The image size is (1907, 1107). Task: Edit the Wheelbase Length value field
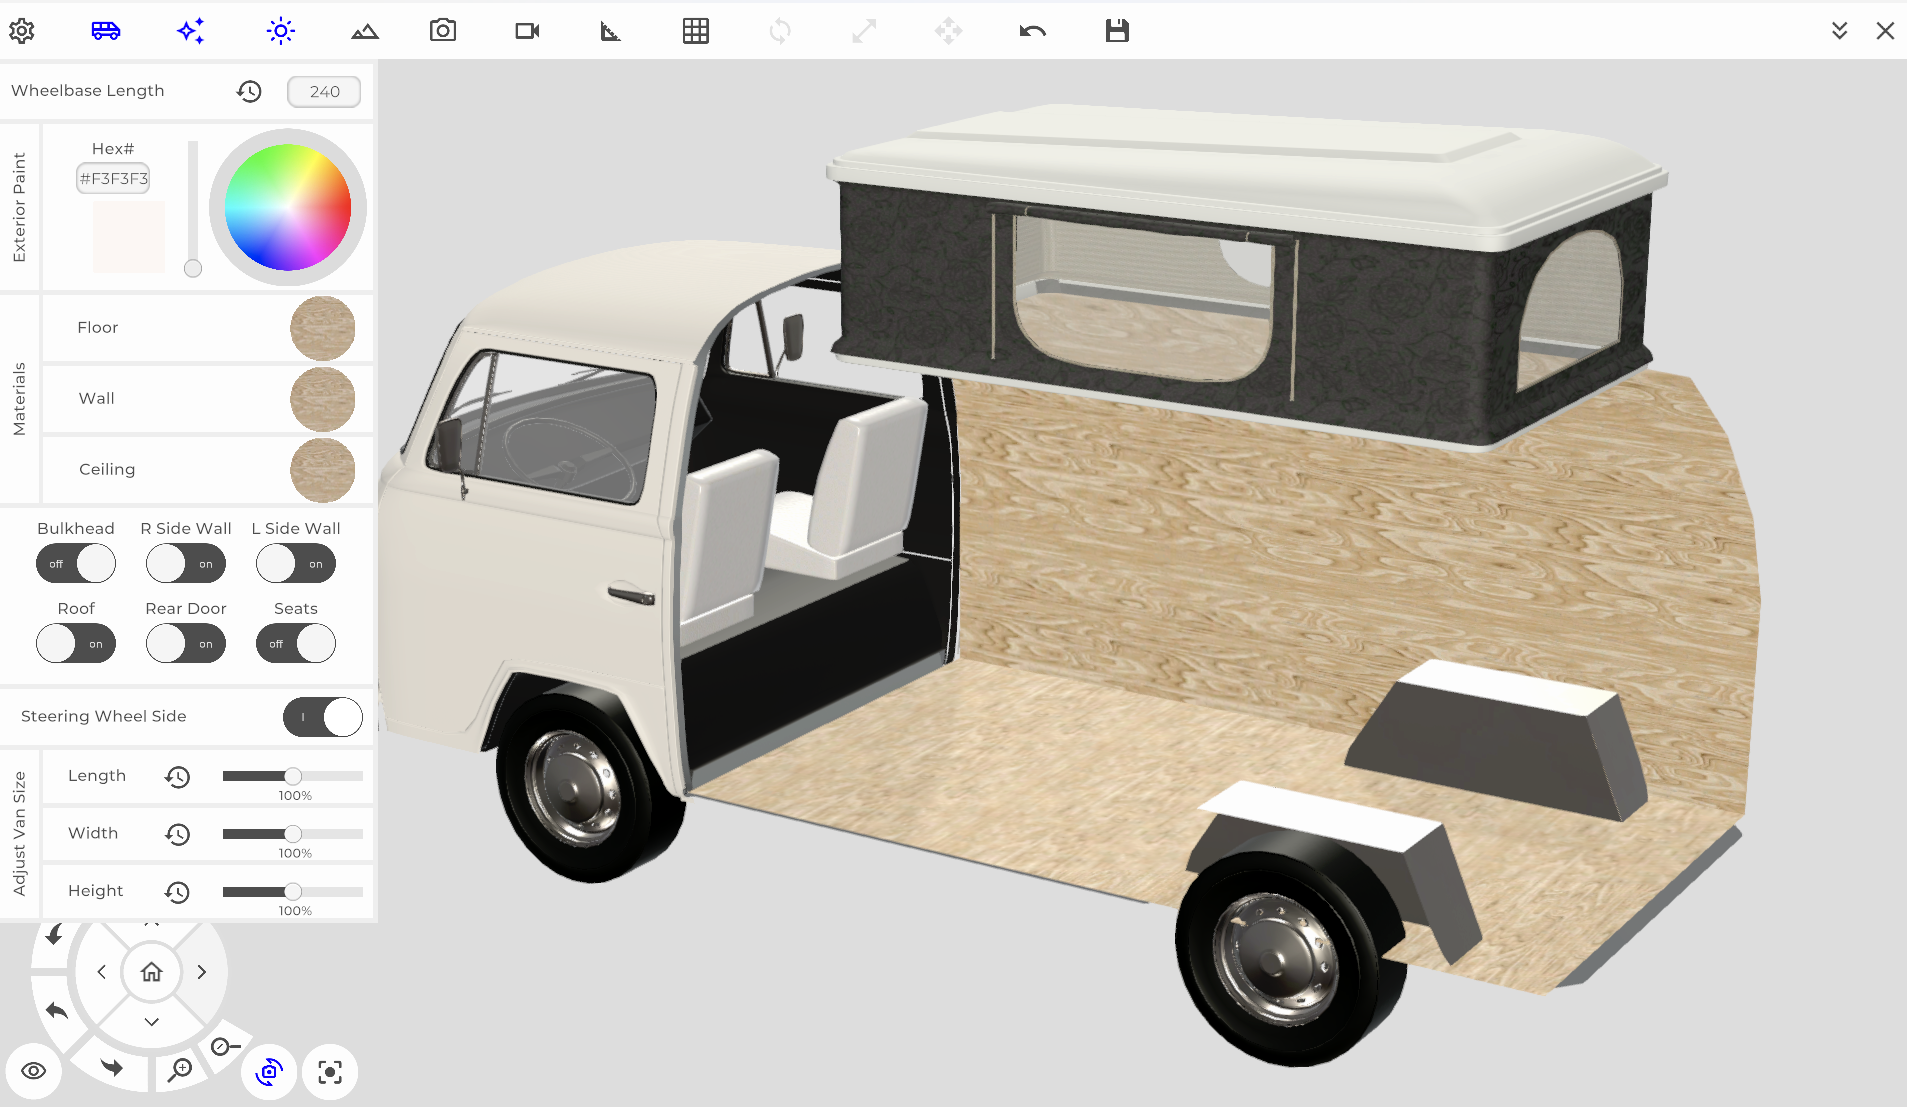[324, 91]
